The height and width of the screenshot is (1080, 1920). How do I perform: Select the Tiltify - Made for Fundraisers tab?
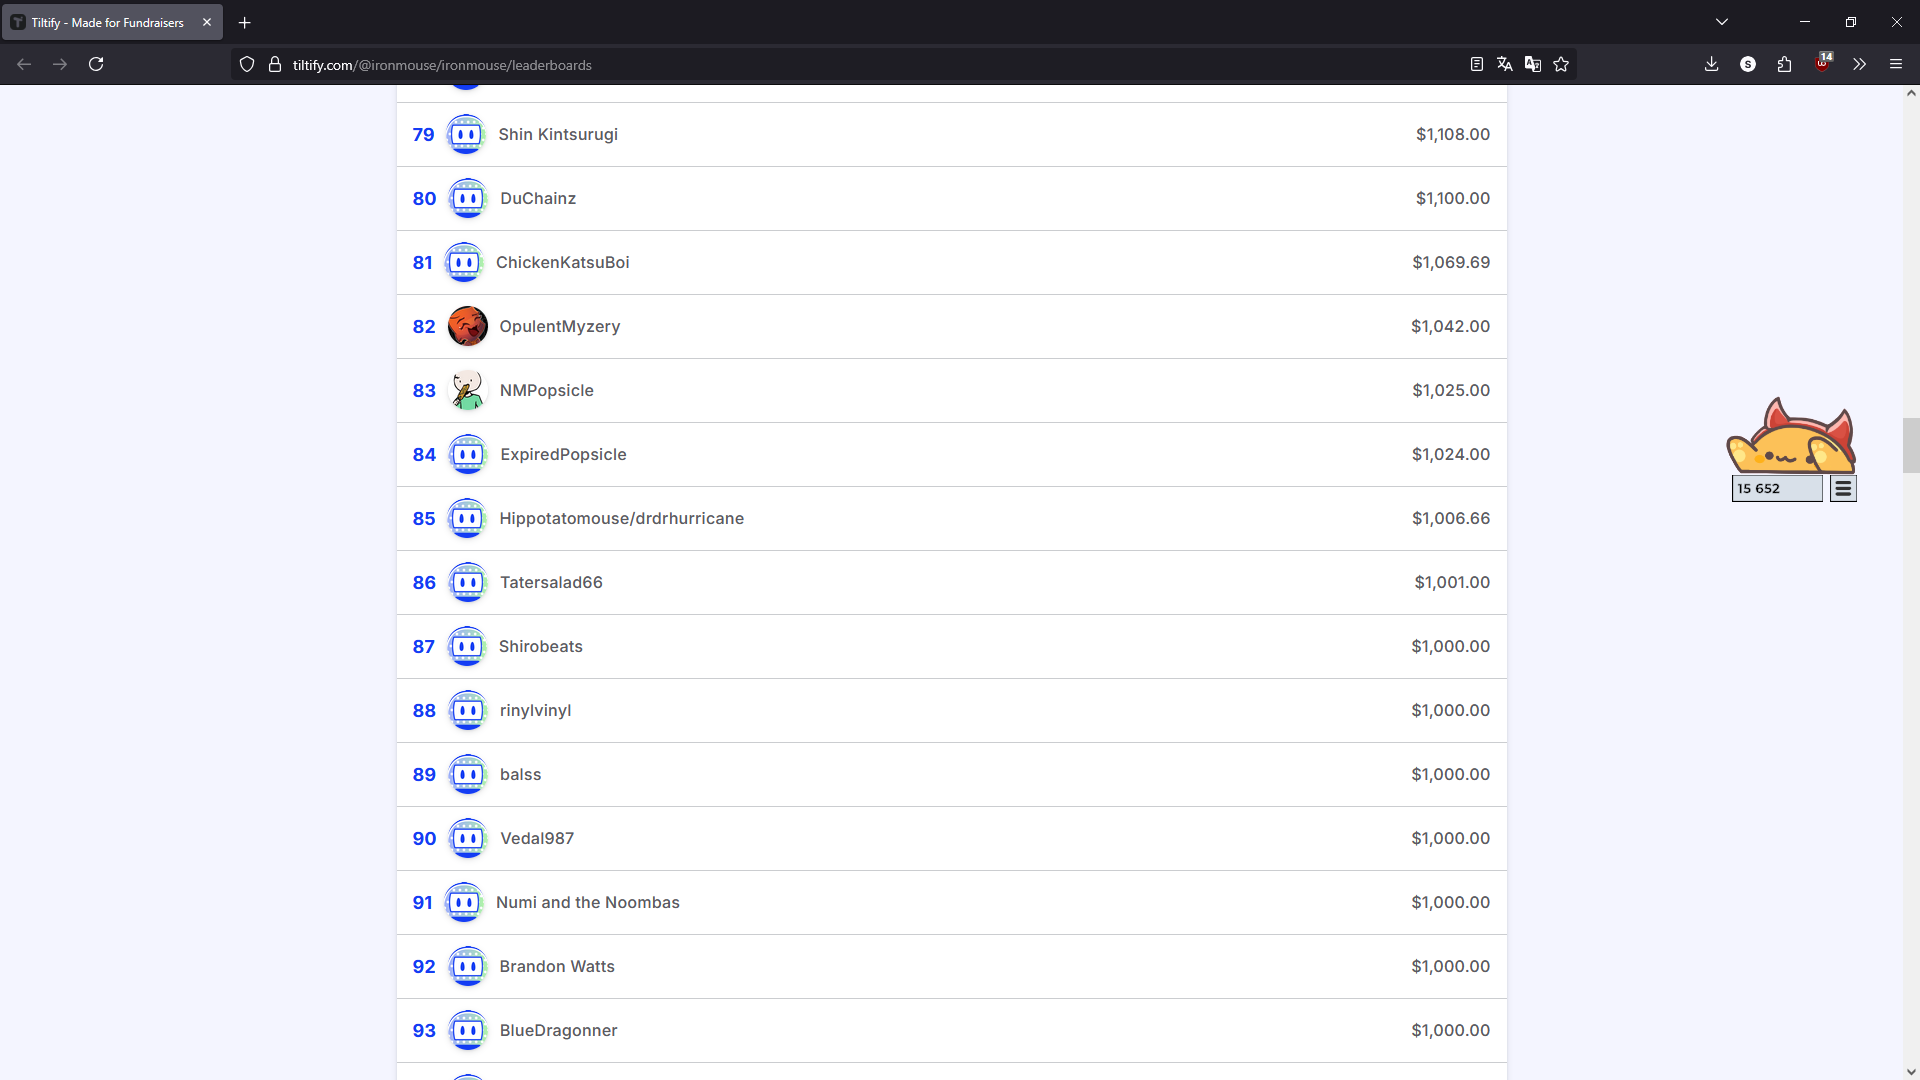(112, 22)
